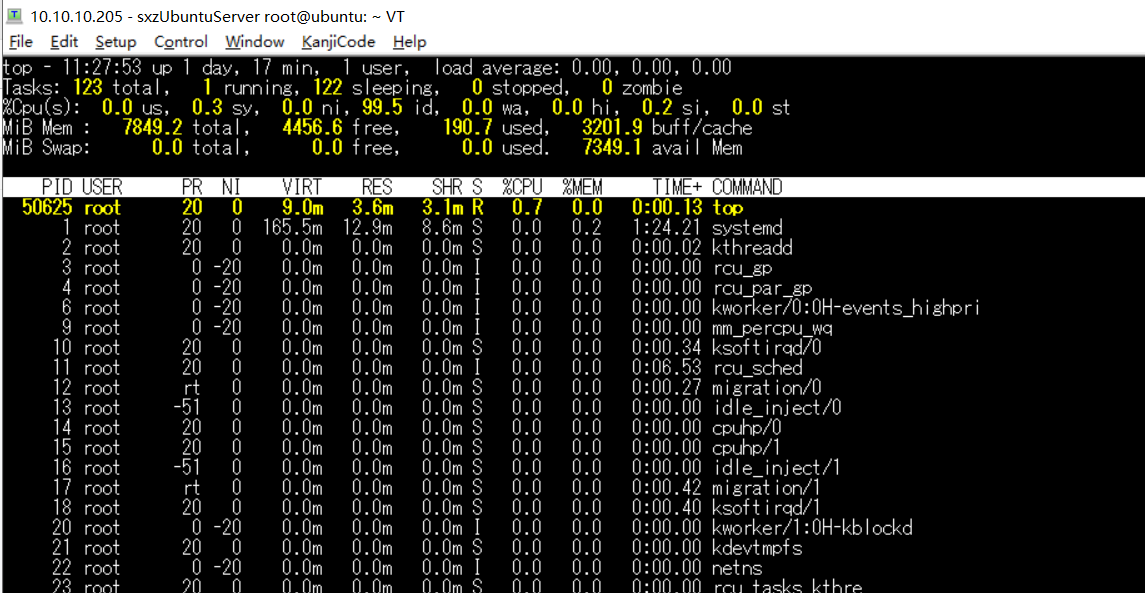Click the VIRT column header
This screenshot has width=1145, height=593.
tap(302, 188)
